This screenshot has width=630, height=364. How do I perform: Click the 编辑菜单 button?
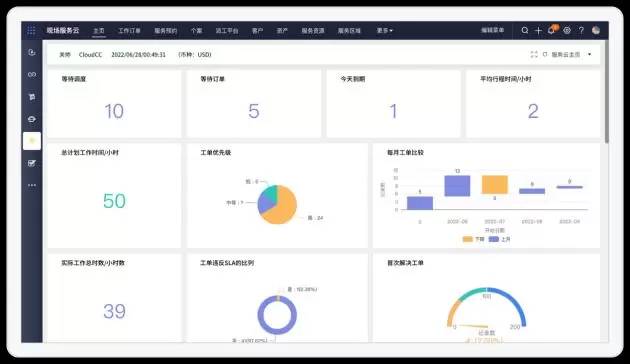[x=493, y=30]
